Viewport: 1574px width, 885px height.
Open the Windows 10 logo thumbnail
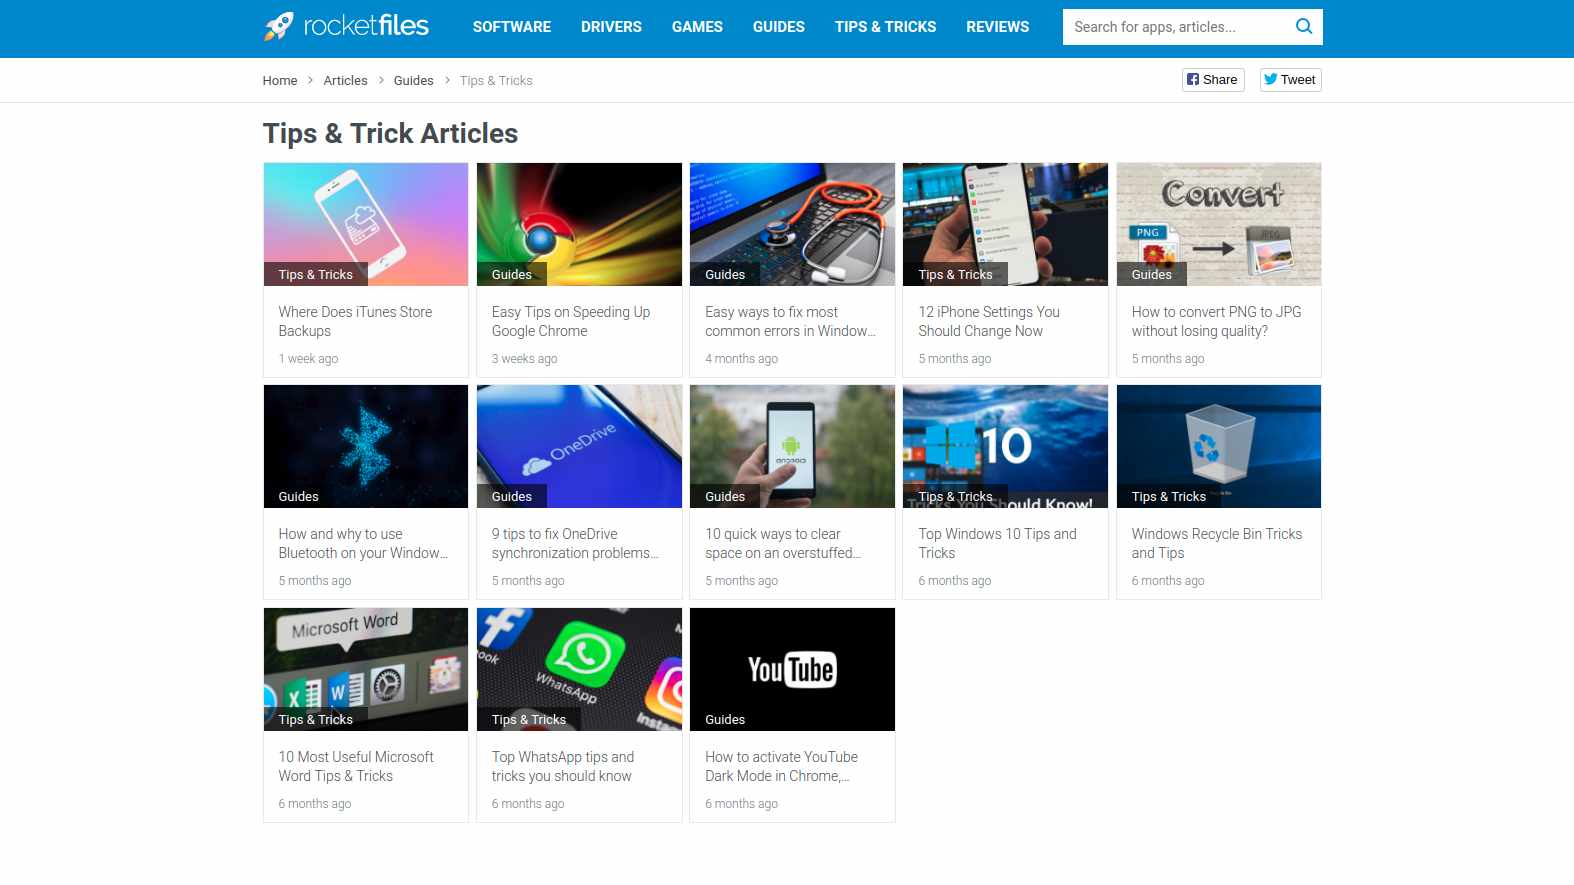coord(1005,446)
